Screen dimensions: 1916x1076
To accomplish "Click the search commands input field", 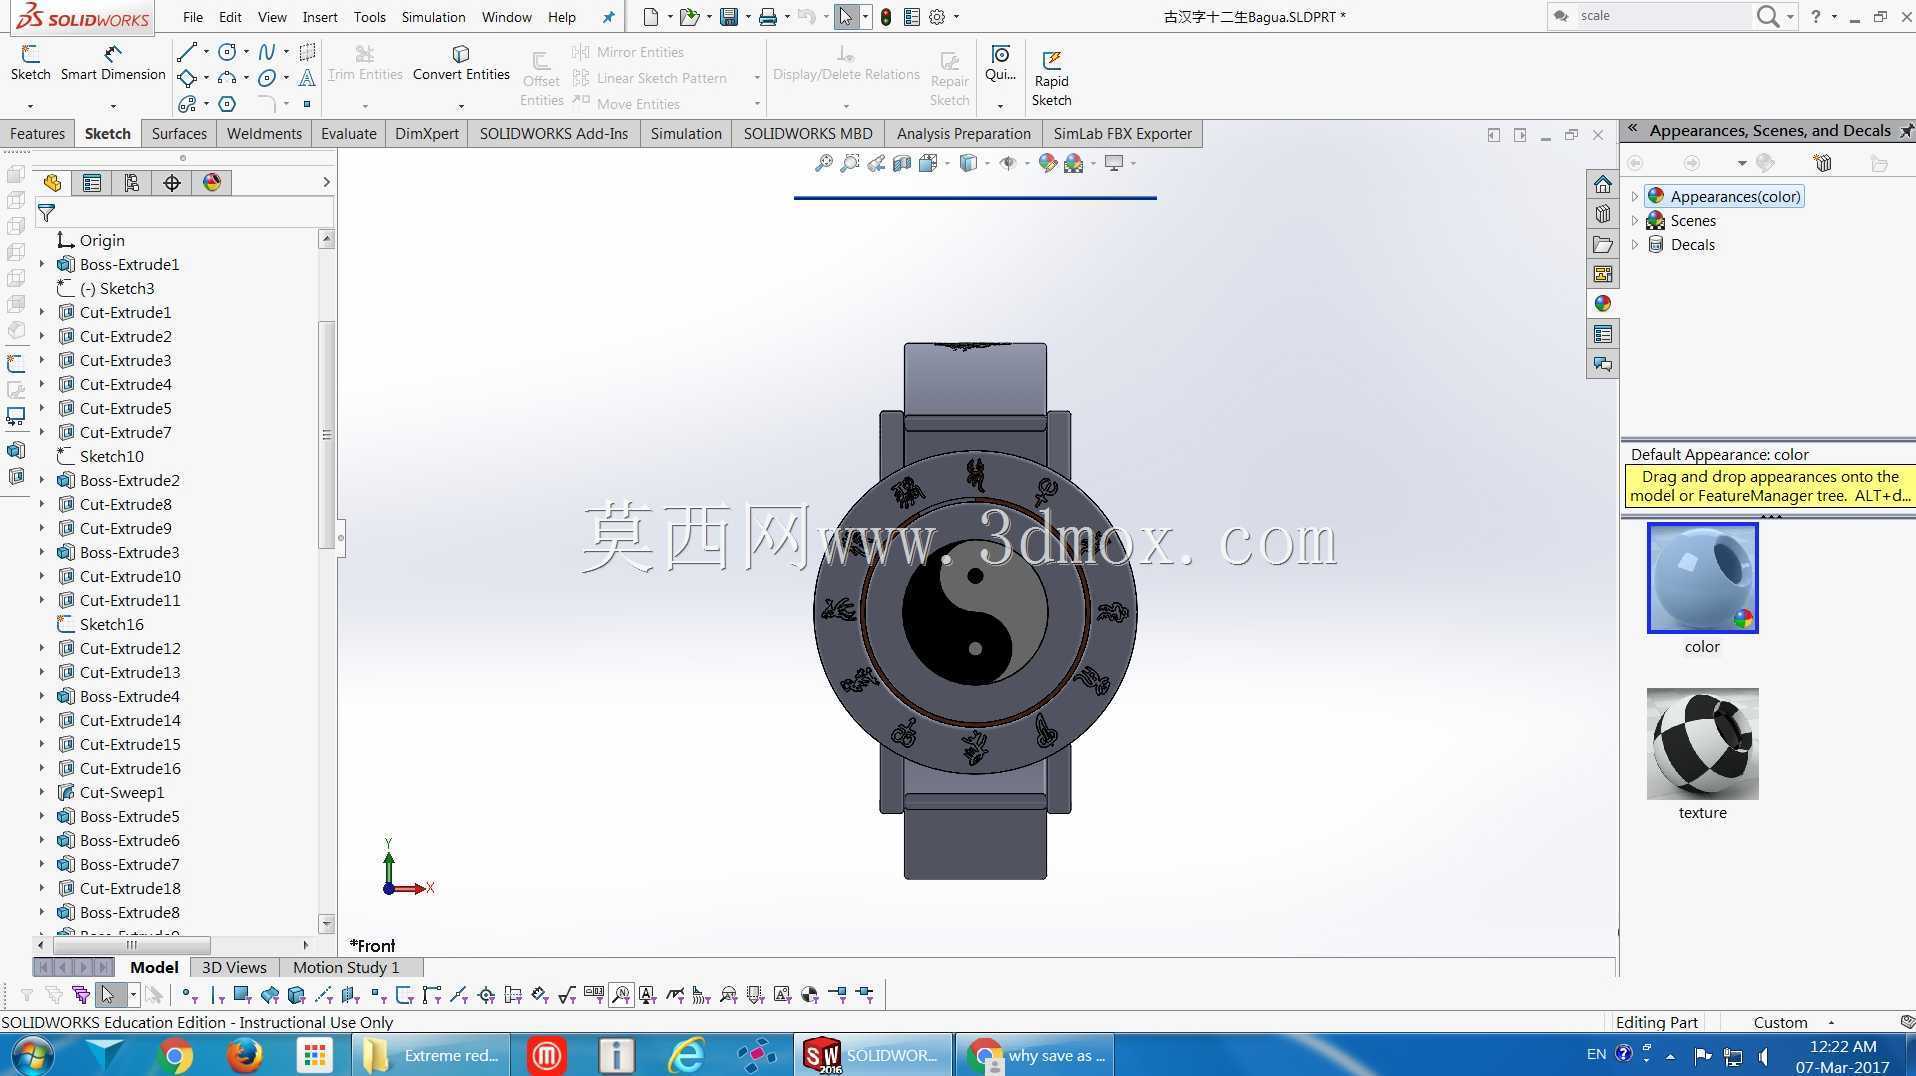I will point(1664,16).
